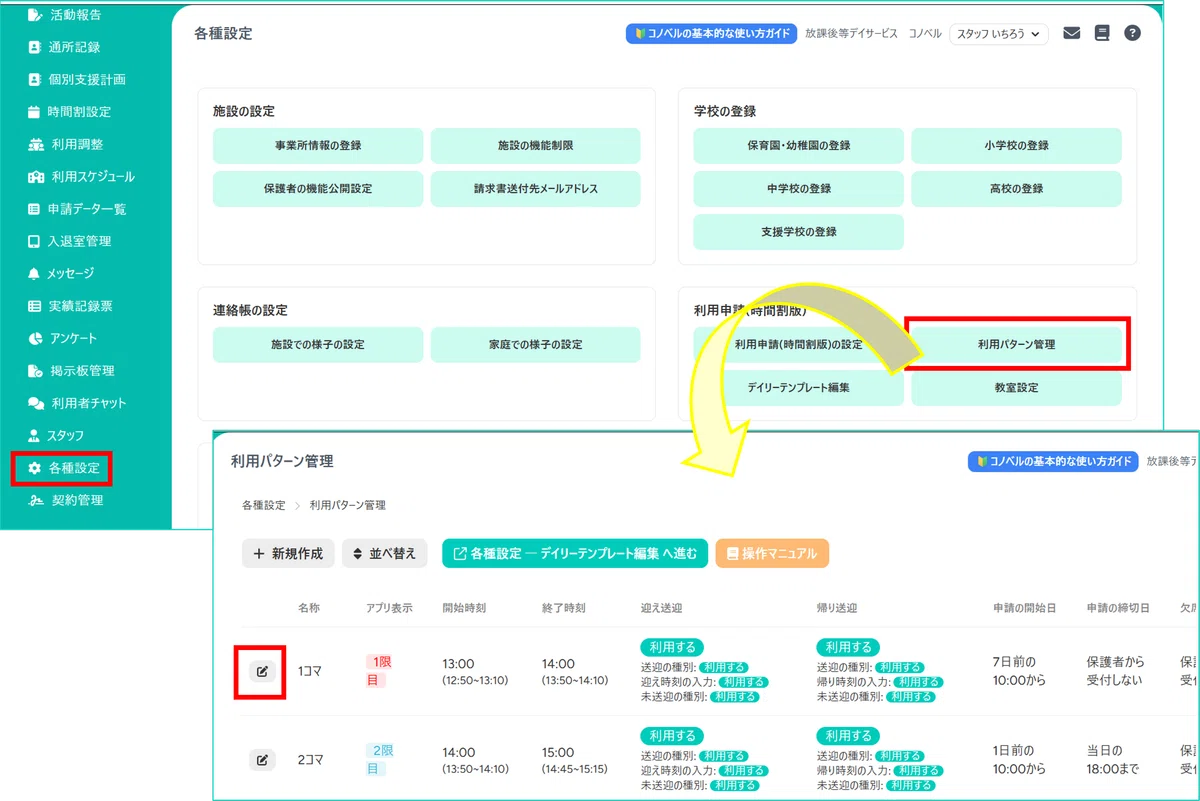1200x801 pixels.
Task: Open 請求書送付先メールアドレス setting
Action: click(535, 189)
